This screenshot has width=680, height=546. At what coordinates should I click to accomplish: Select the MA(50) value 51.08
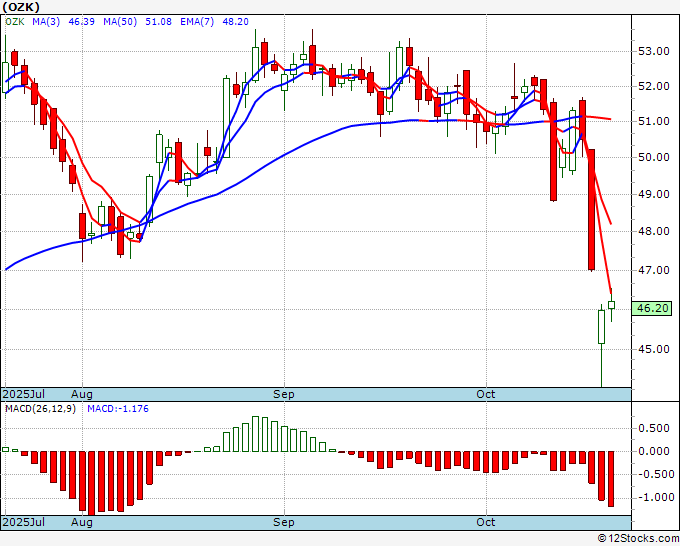pyautogui.click(x=158, y=22)
